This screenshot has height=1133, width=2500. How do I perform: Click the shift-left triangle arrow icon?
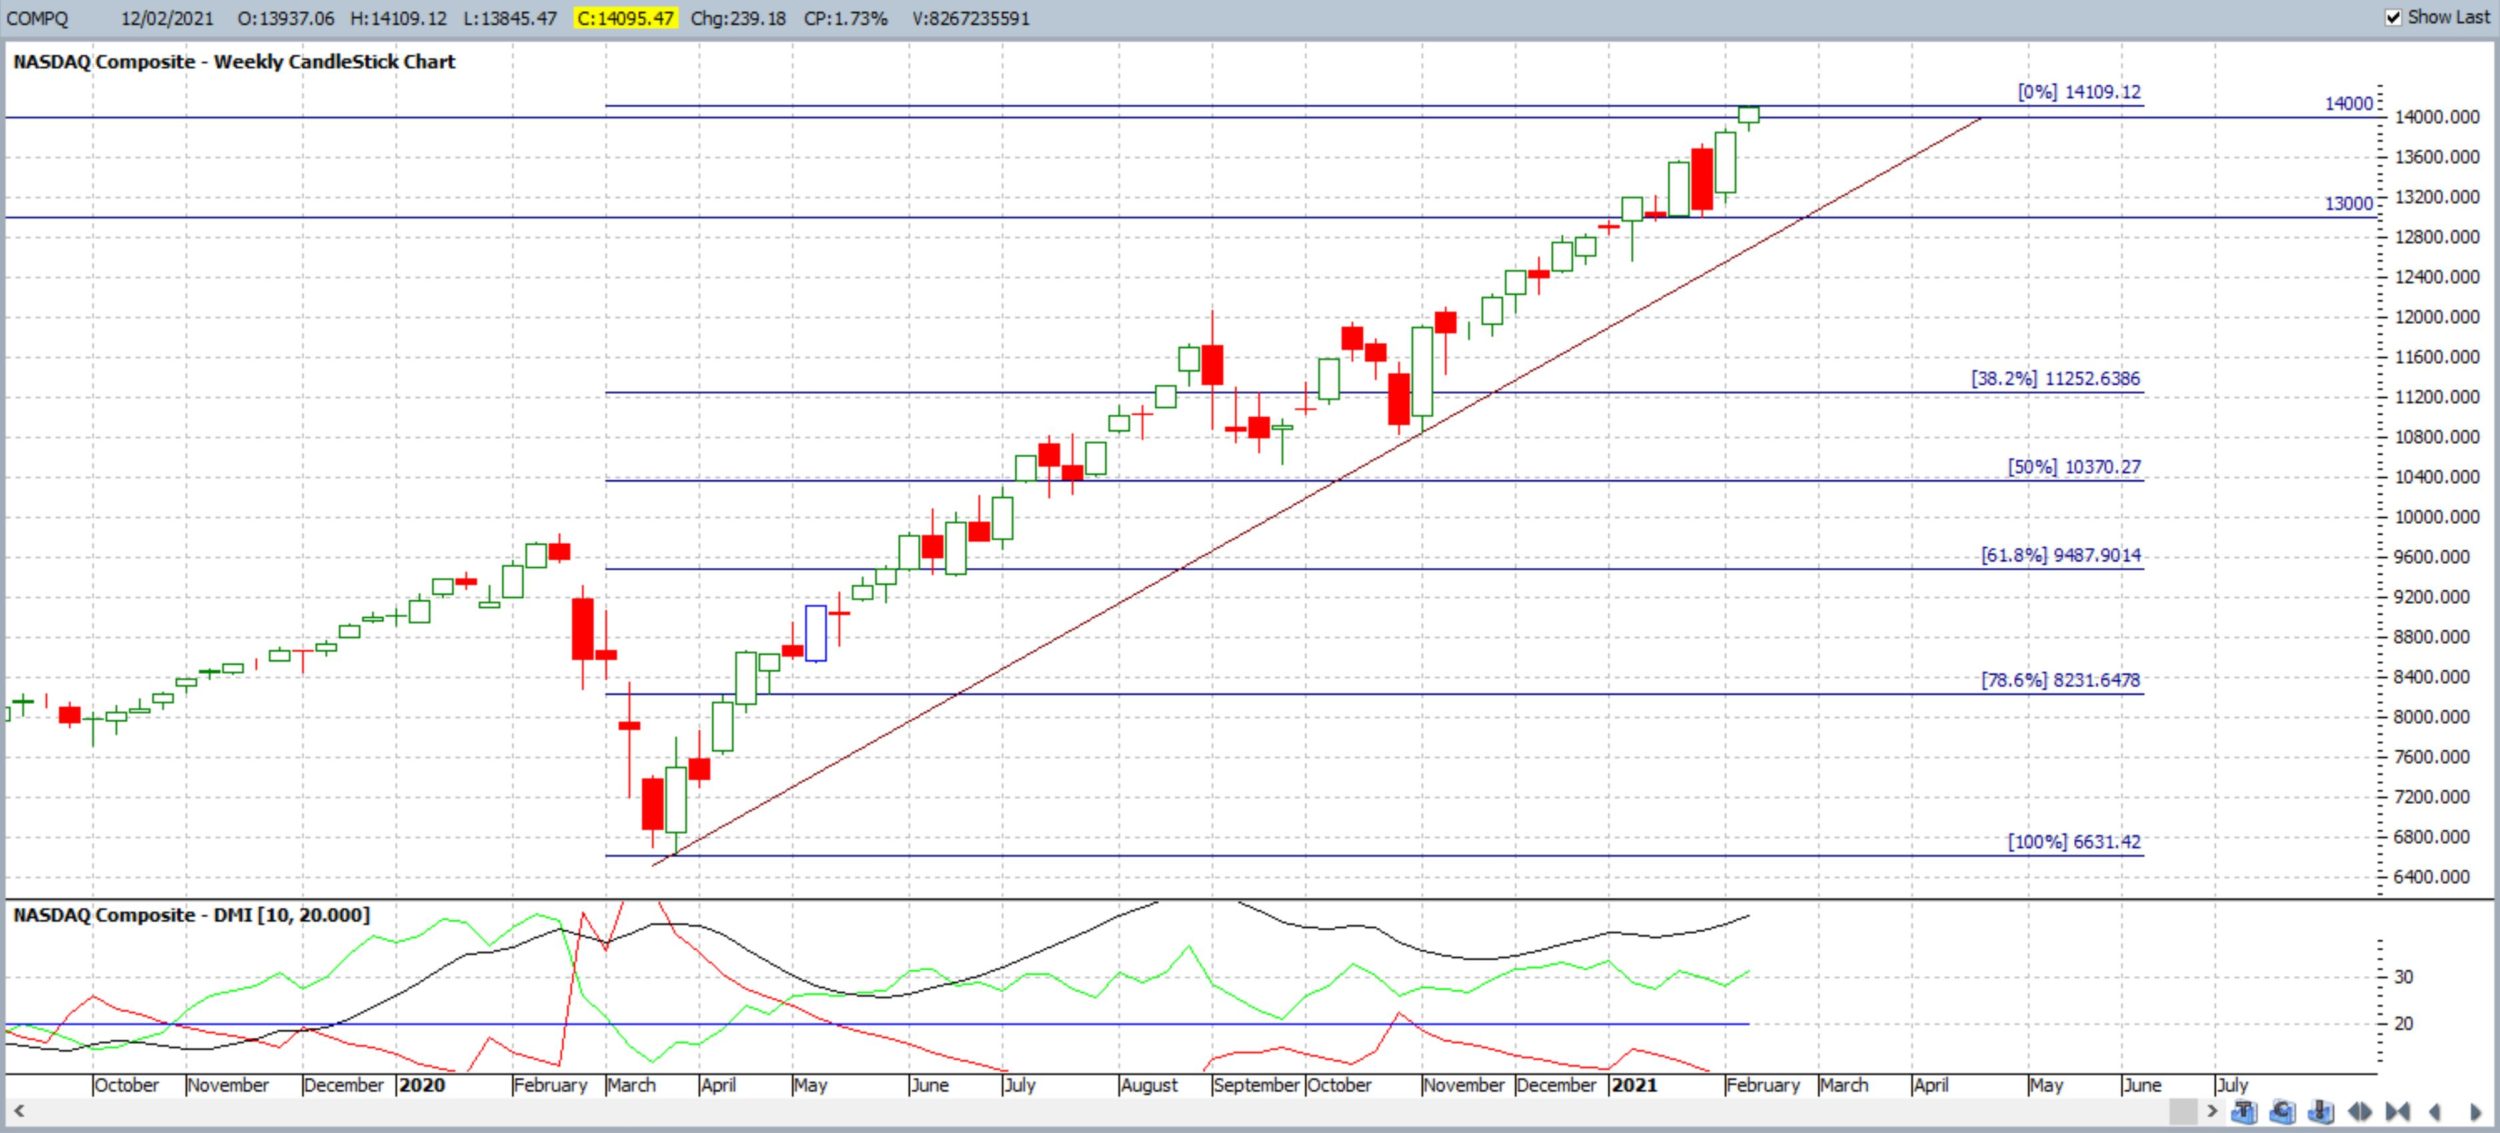pyautogui.click(x=2435, y=1112)
